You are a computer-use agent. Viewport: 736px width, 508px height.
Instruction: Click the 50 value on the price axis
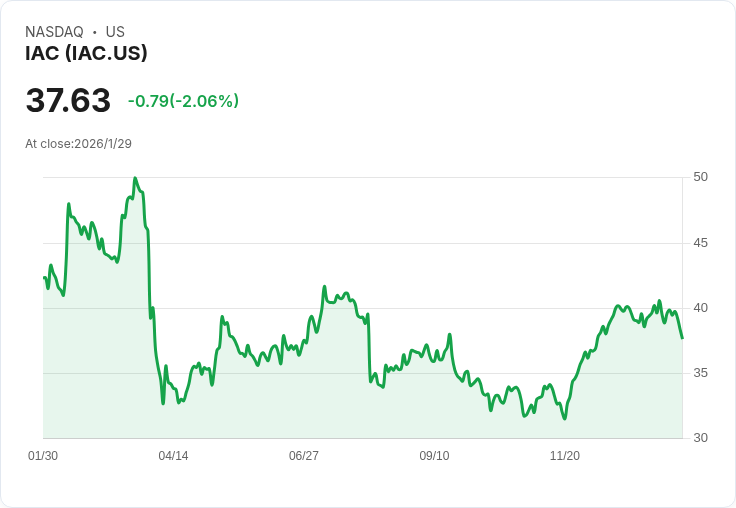click(x=700, y=177)
